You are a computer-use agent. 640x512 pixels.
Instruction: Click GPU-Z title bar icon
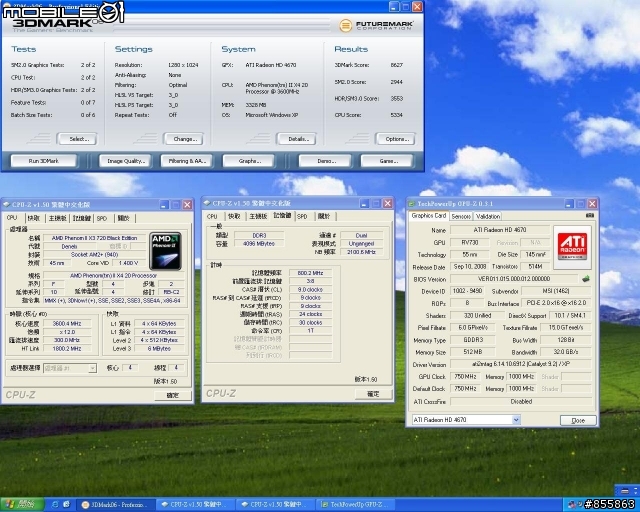(411, 203)
